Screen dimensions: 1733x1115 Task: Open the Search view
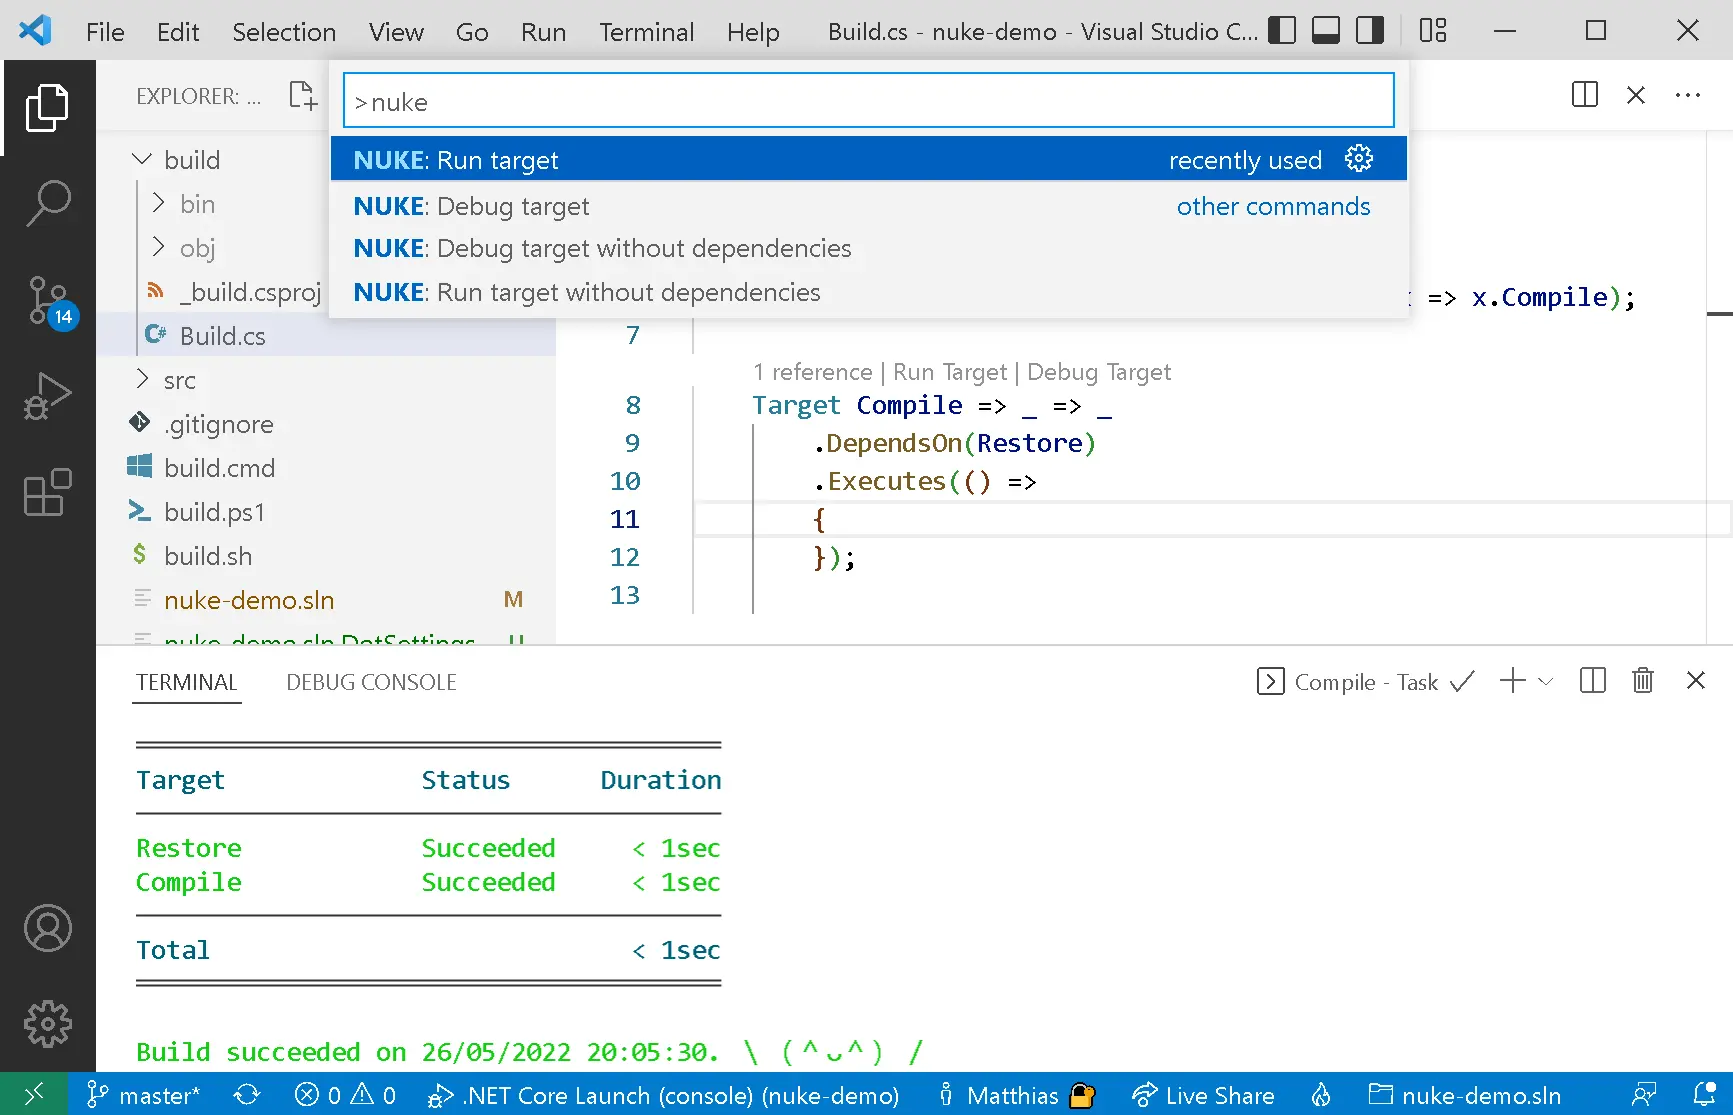point(47,203)
